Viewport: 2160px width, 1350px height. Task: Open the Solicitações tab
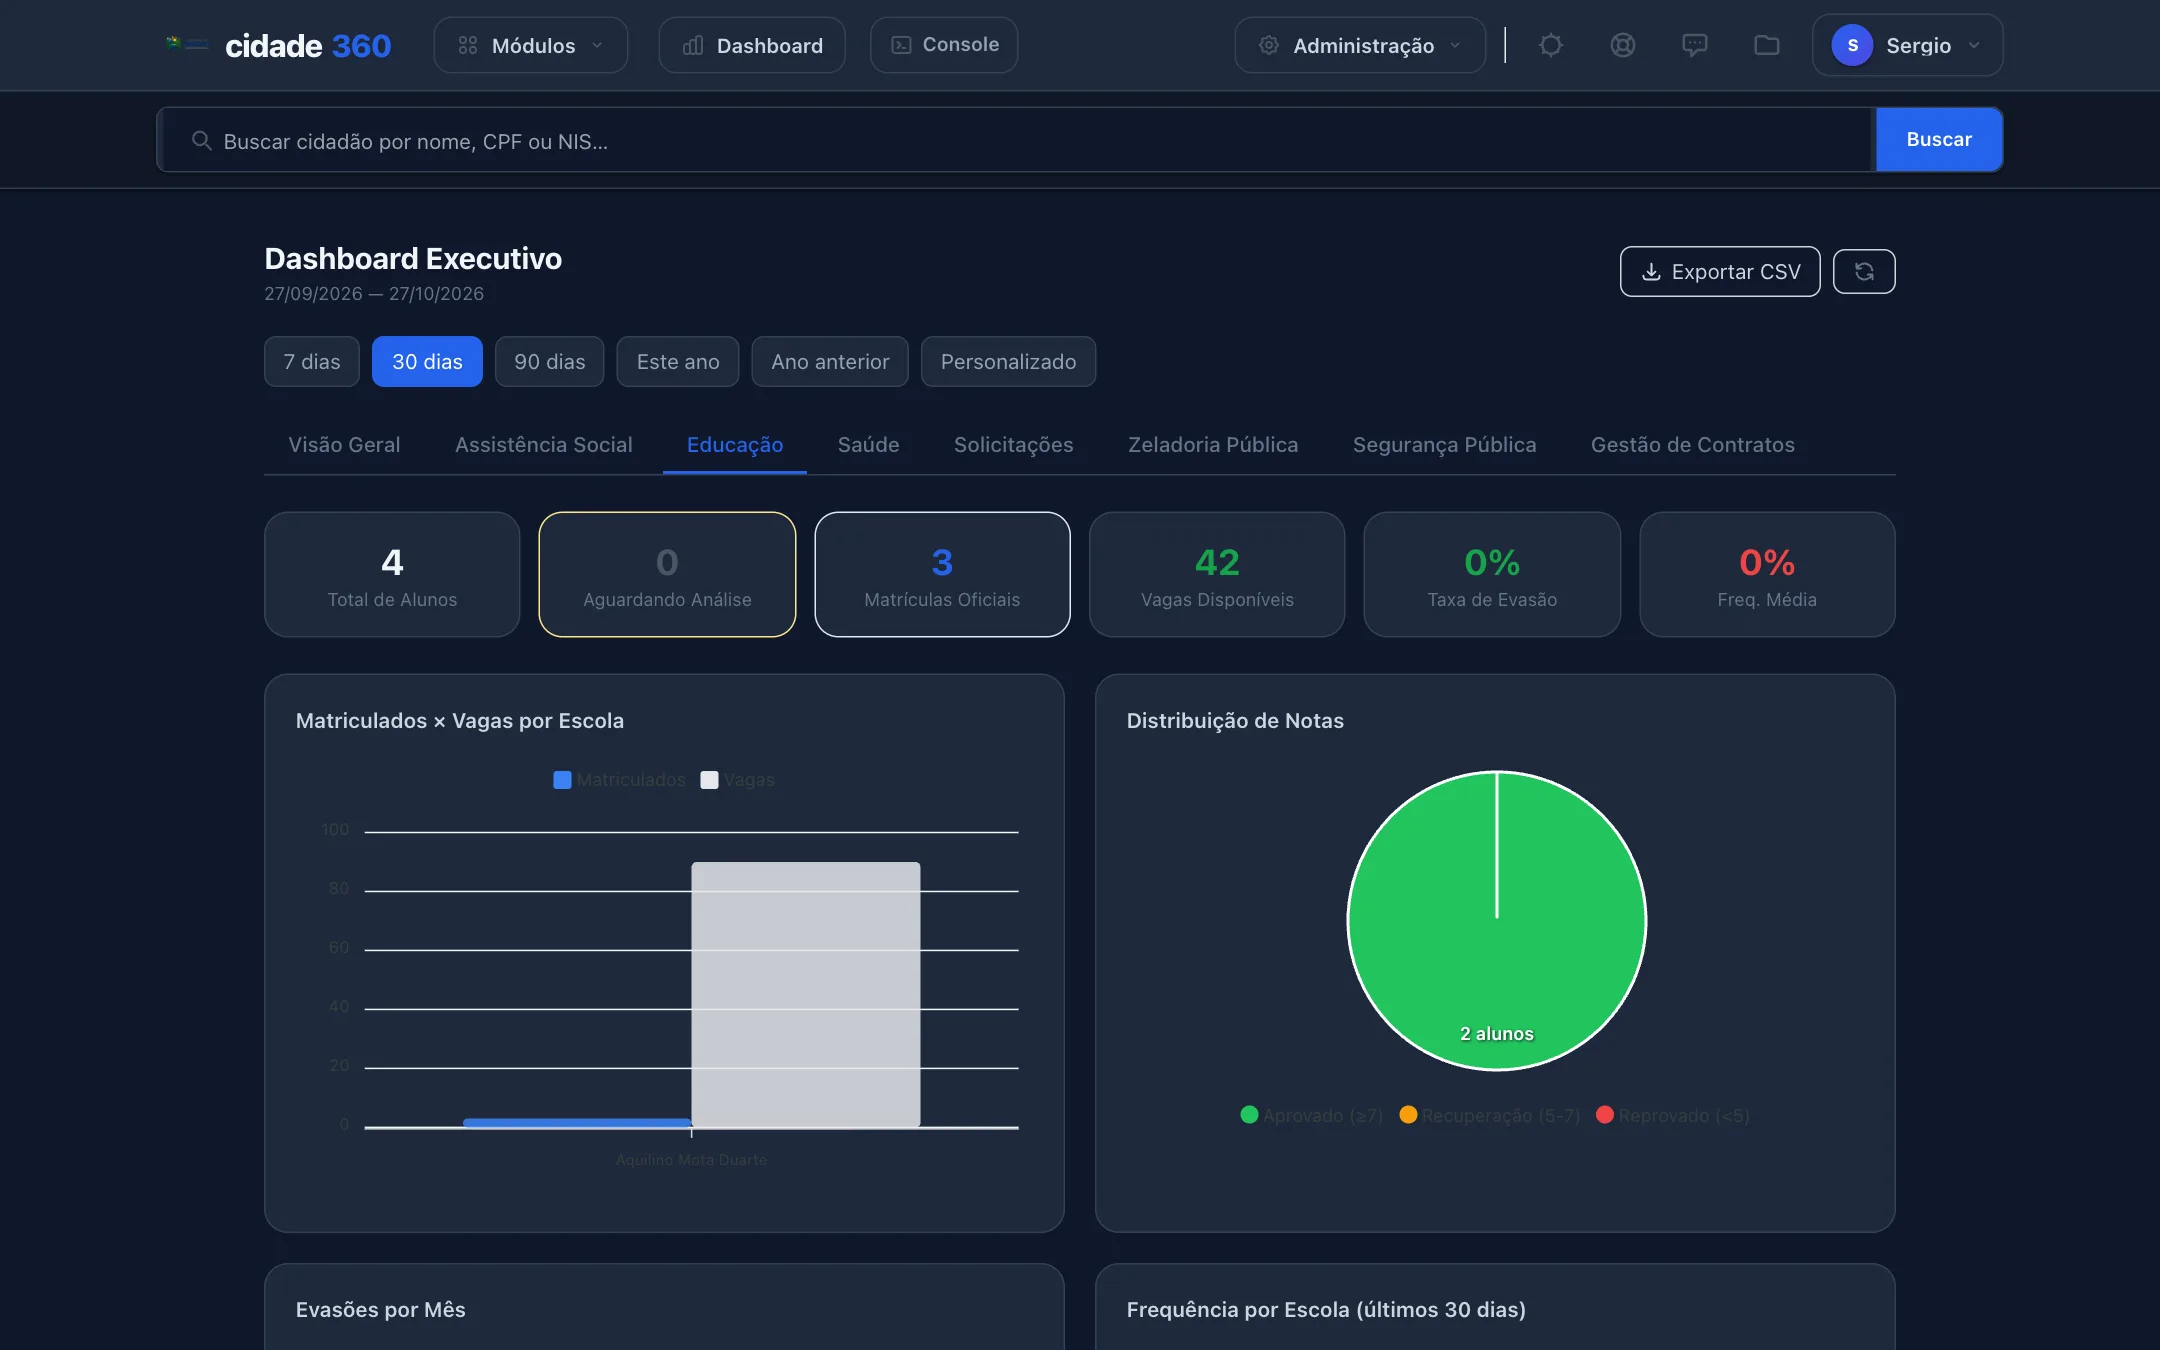tap(1013, 445)
